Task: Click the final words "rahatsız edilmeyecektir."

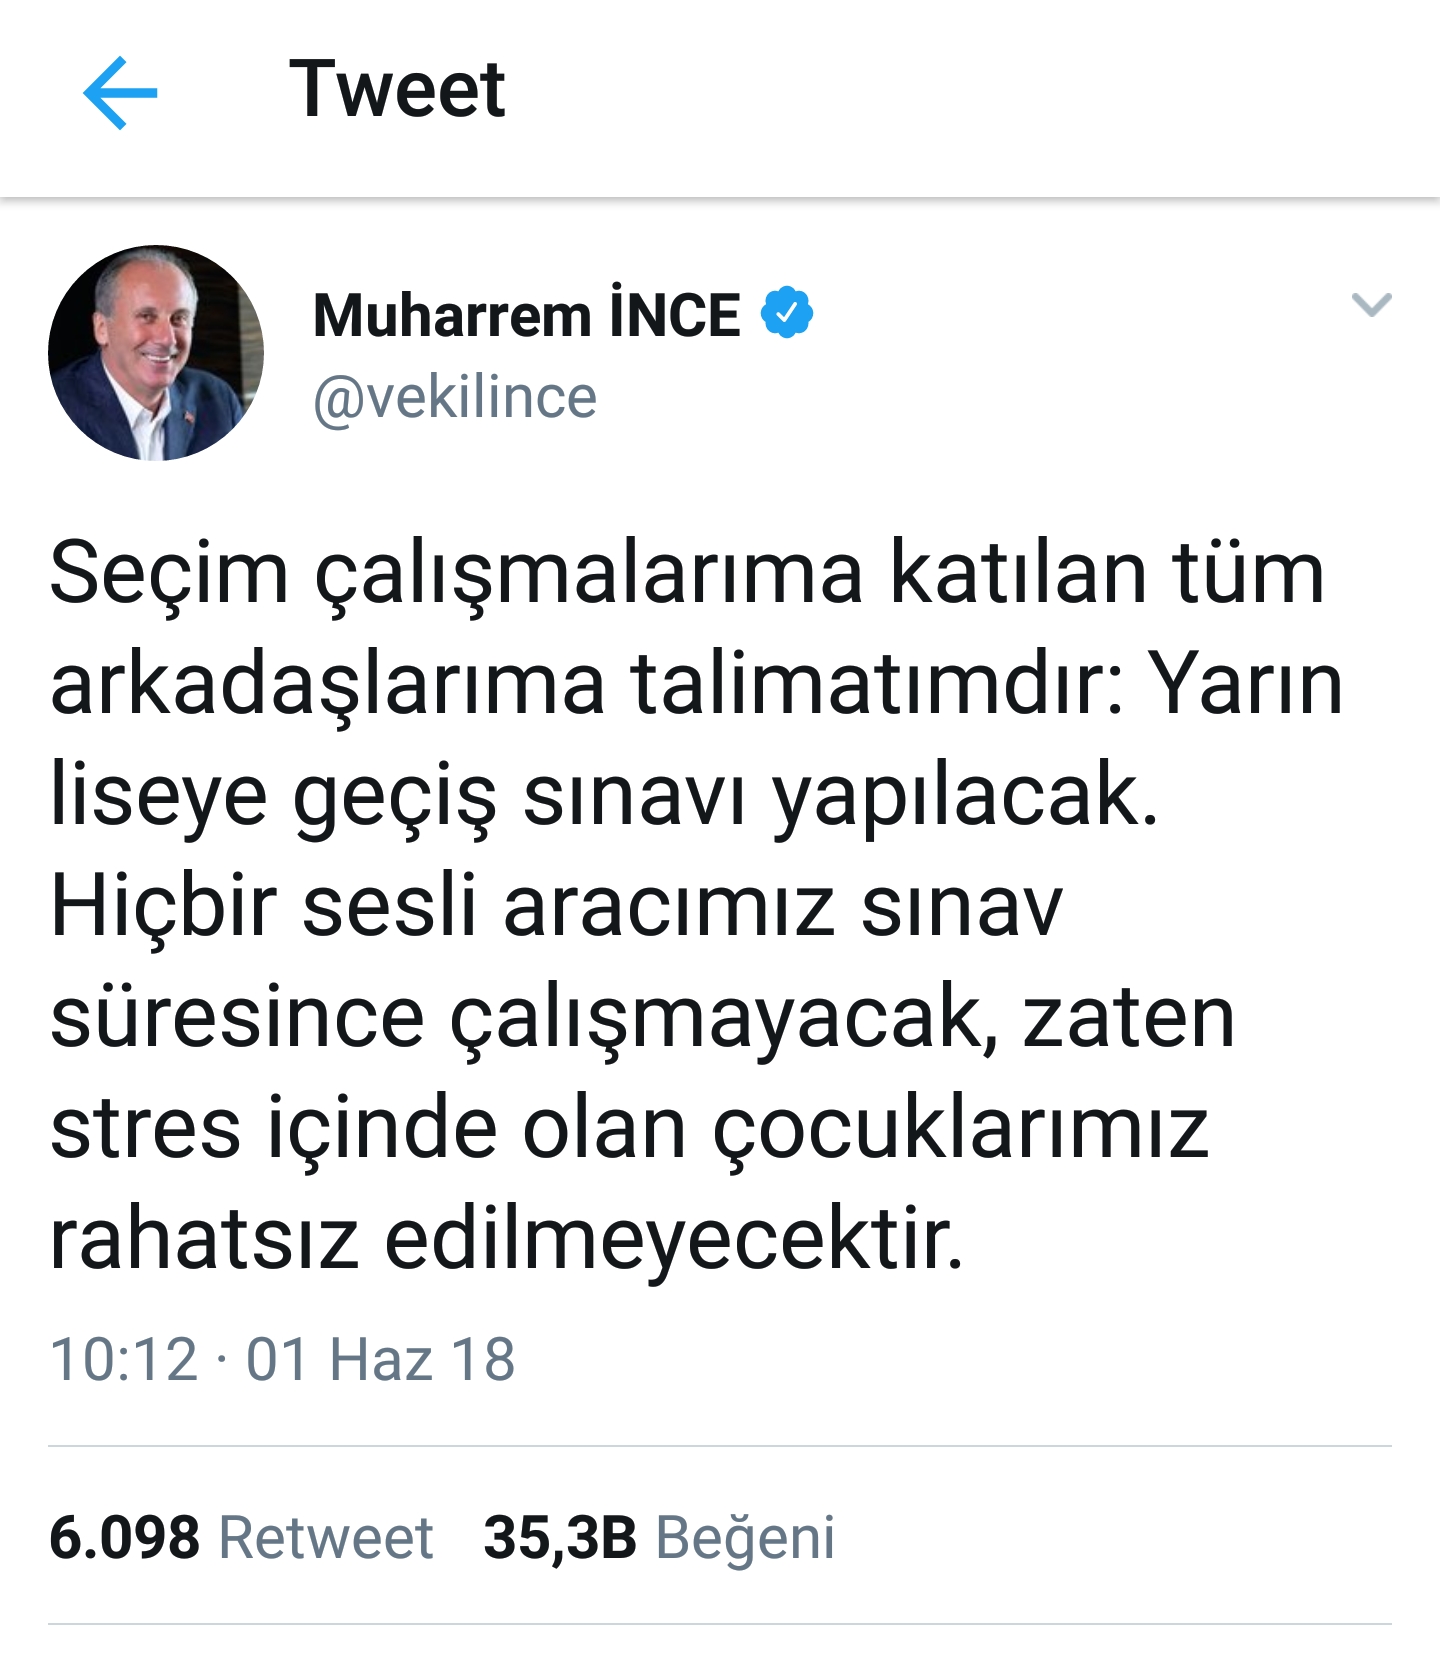Action: 507,1240
